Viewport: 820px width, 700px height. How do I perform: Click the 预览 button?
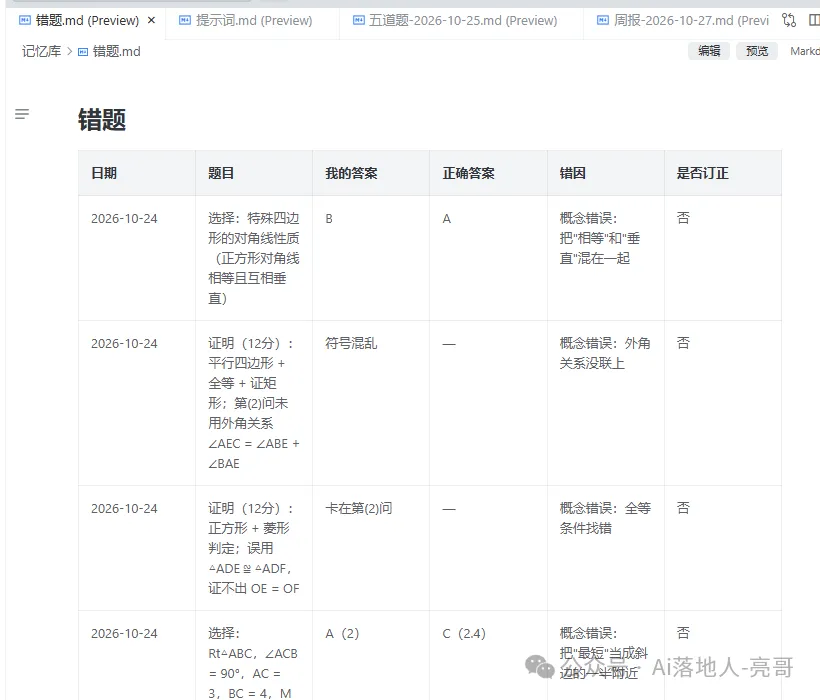click(x=757, y=51)
